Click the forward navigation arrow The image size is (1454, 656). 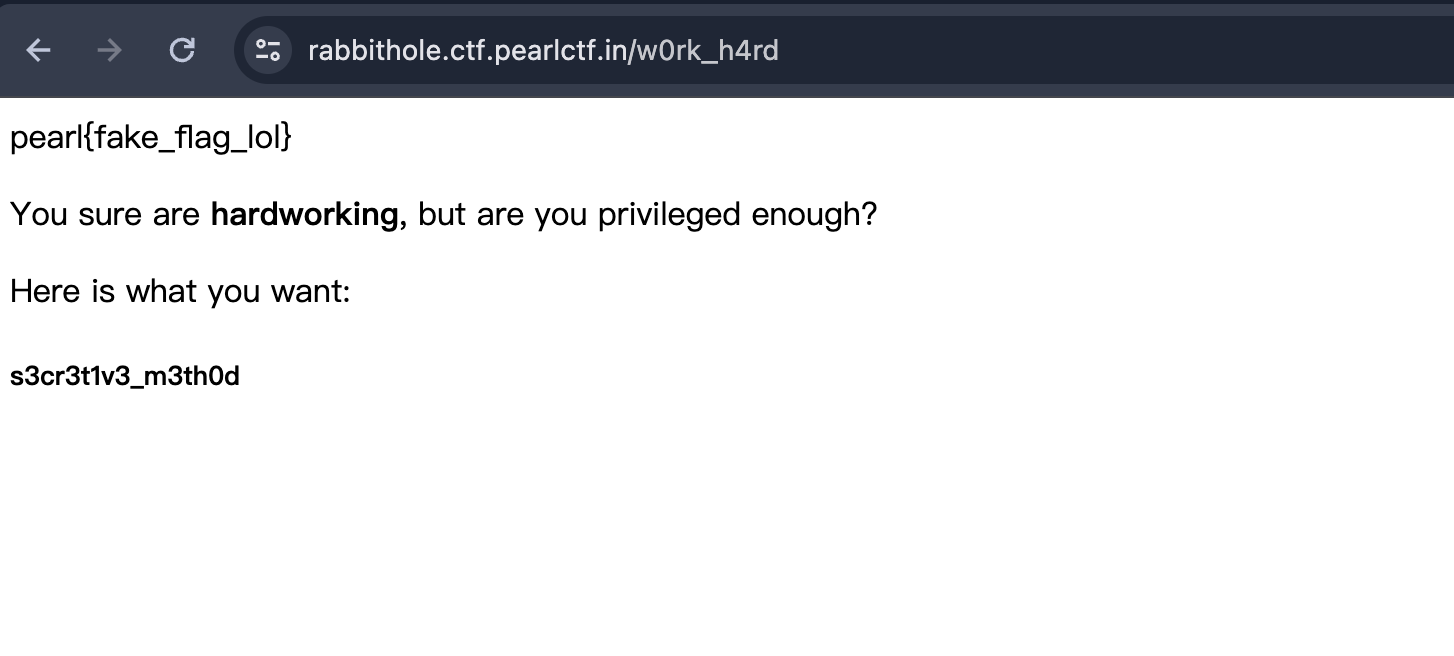coord(109,50)
